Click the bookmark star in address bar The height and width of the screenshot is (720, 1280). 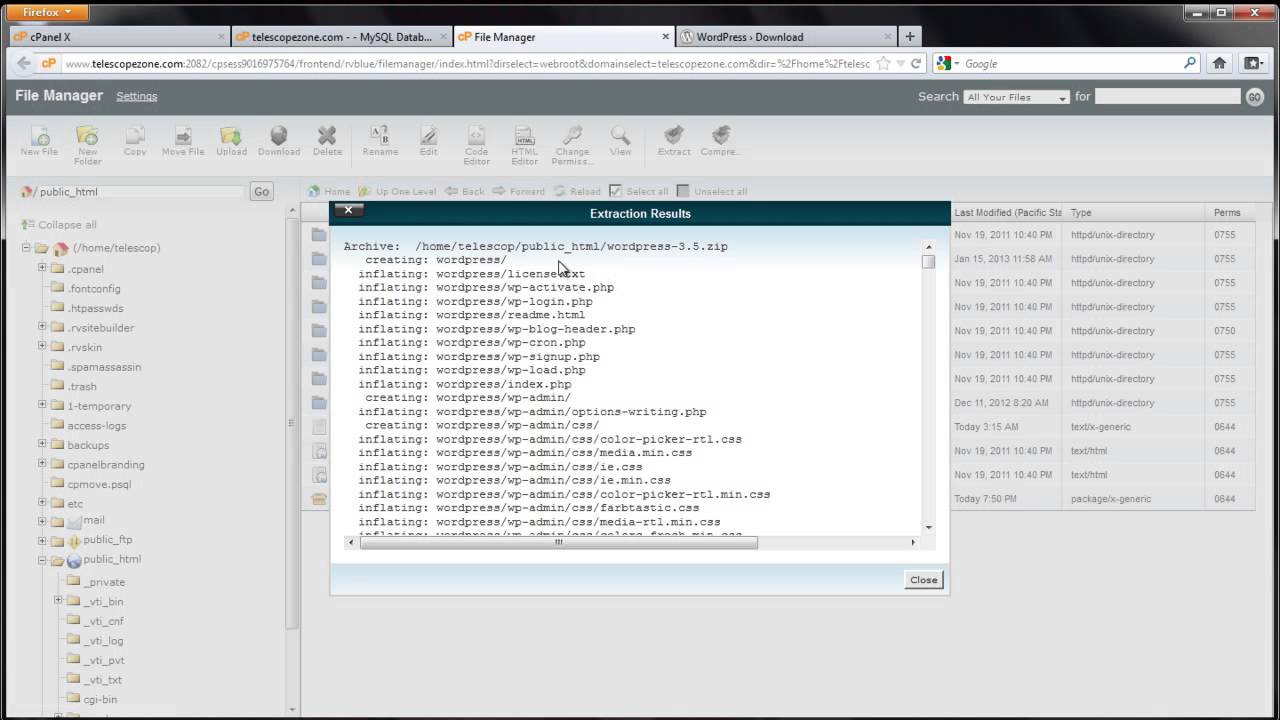(x=883, y=63)
